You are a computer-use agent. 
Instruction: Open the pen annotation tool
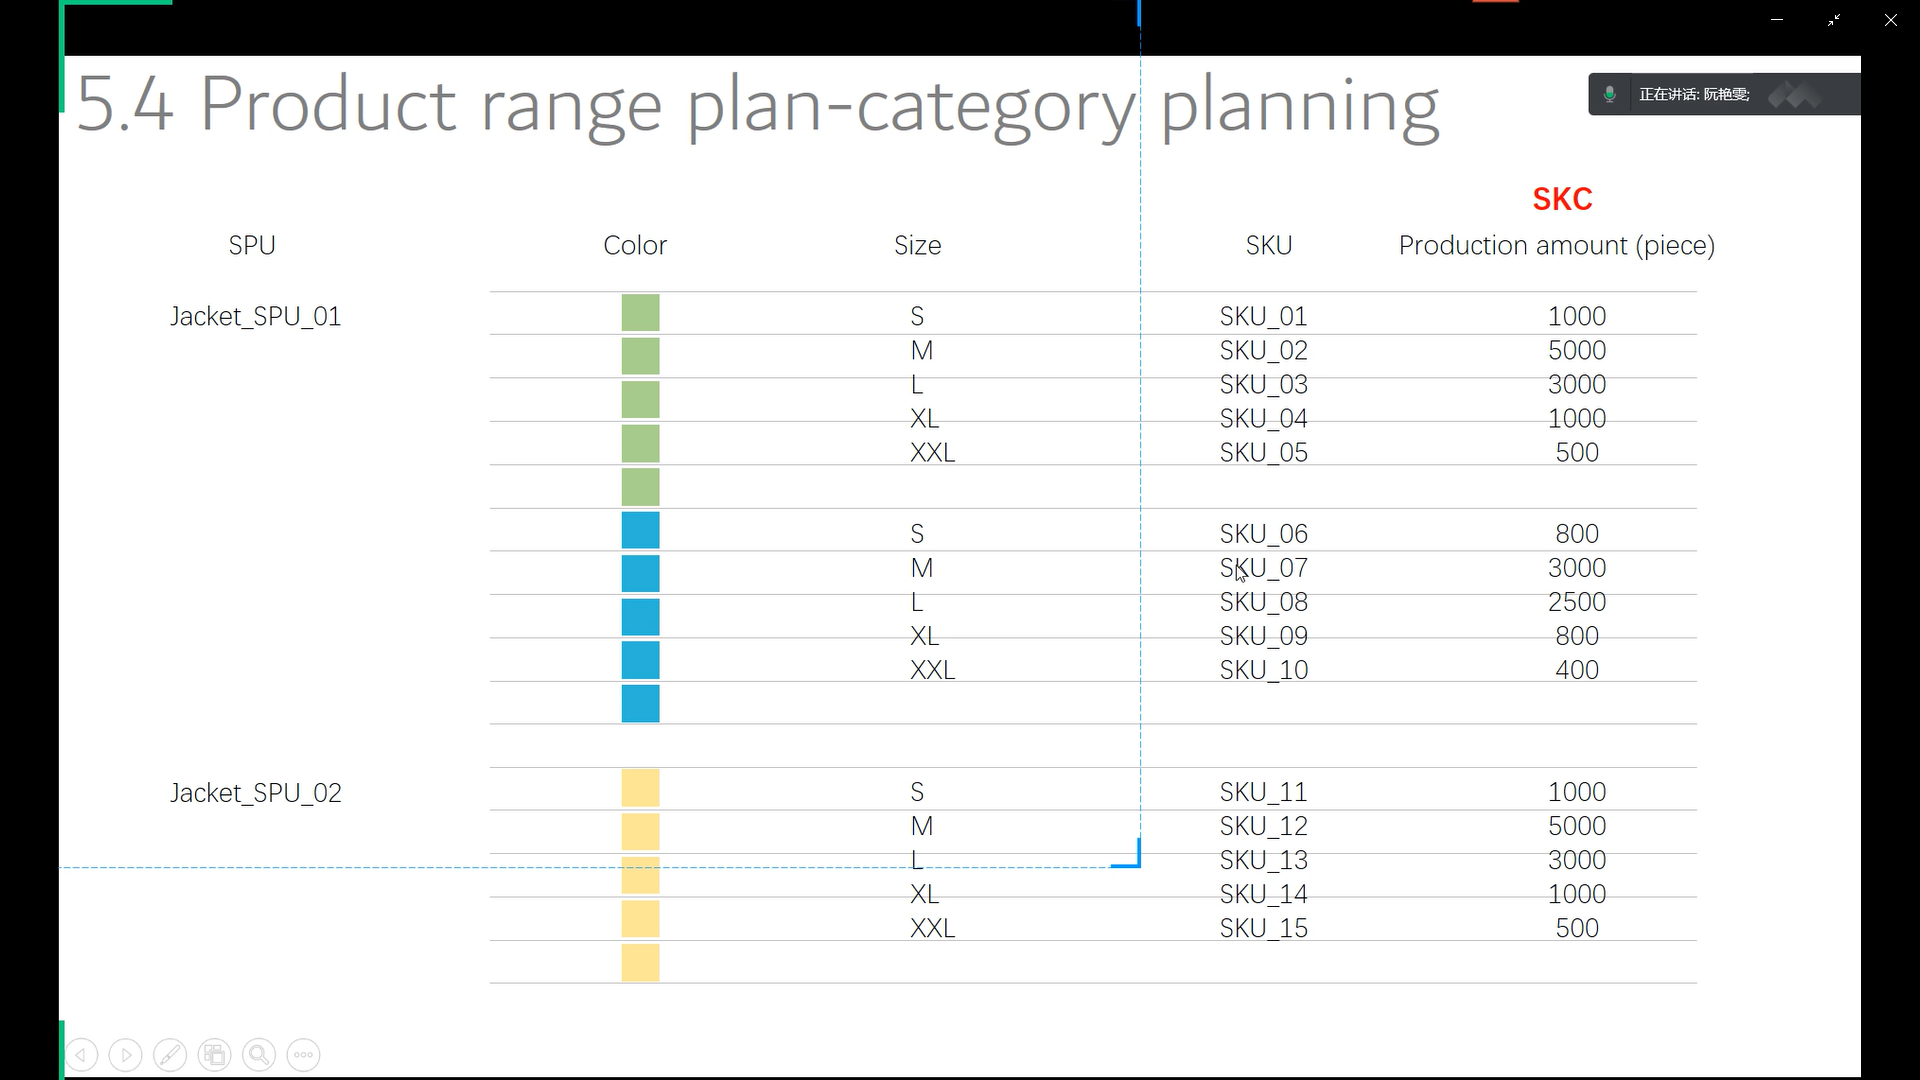coord(170,1054)
